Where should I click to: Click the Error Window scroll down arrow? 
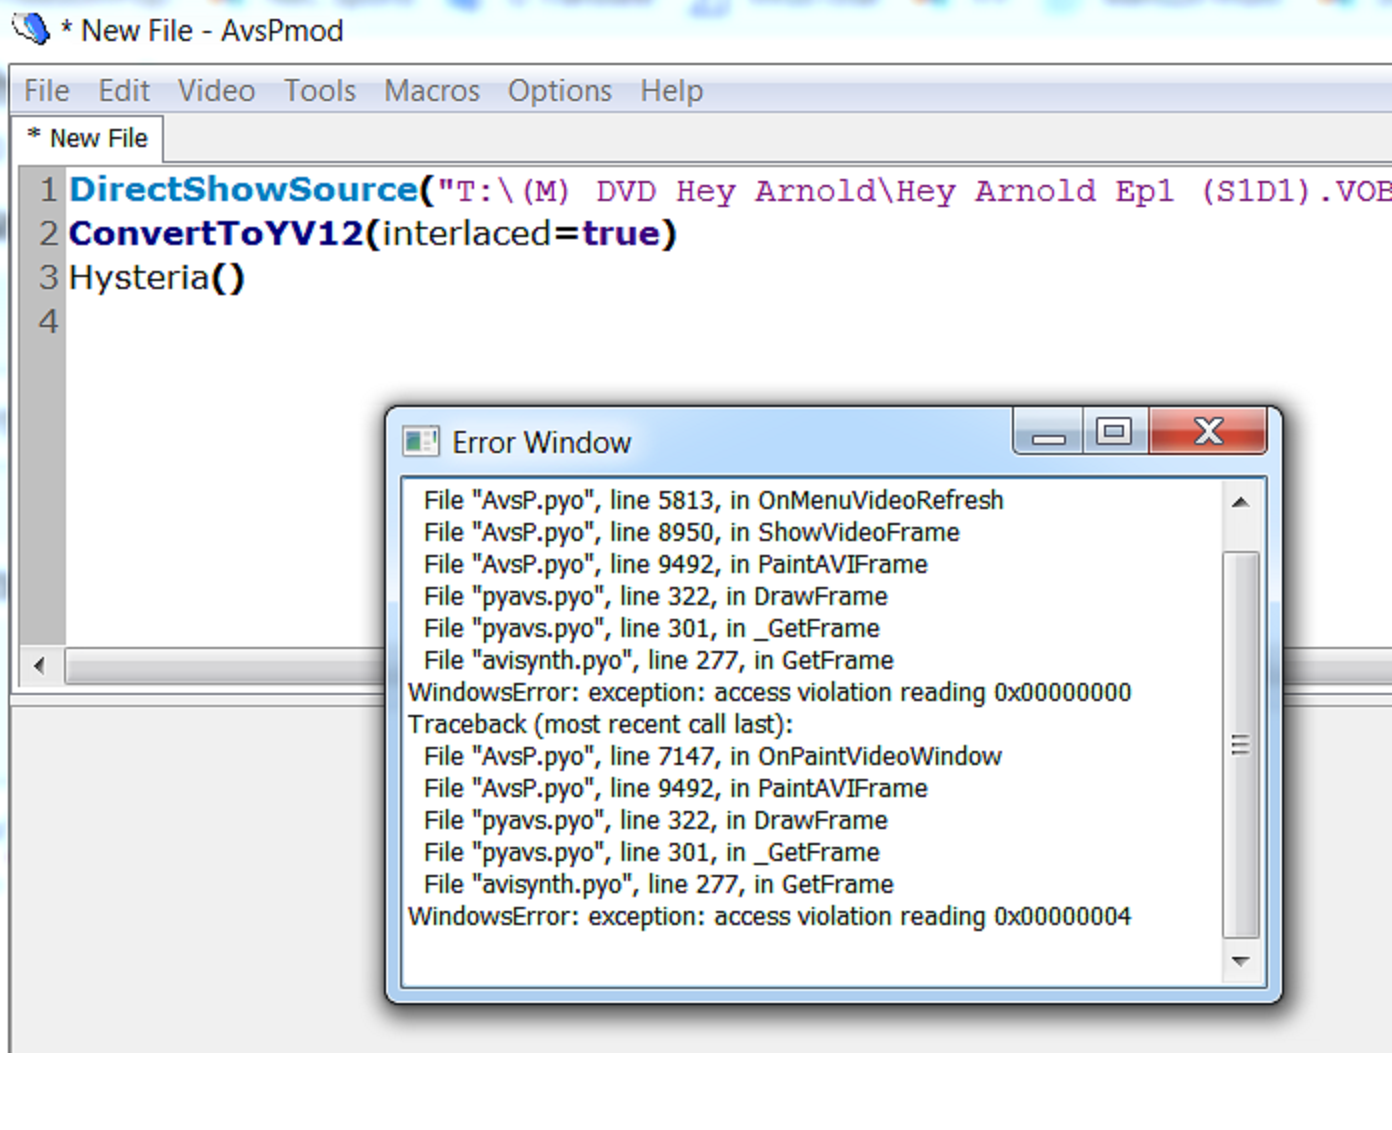tap(1241, 961)
